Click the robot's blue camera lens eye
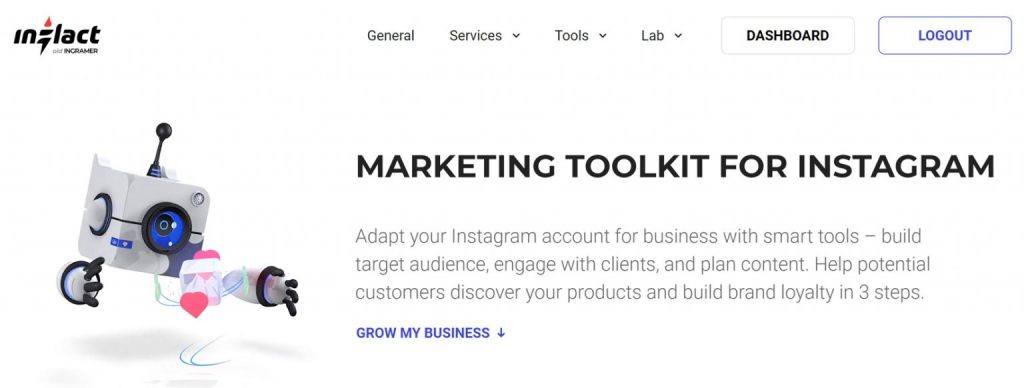Screen dimensions: 1024x388 166,227
